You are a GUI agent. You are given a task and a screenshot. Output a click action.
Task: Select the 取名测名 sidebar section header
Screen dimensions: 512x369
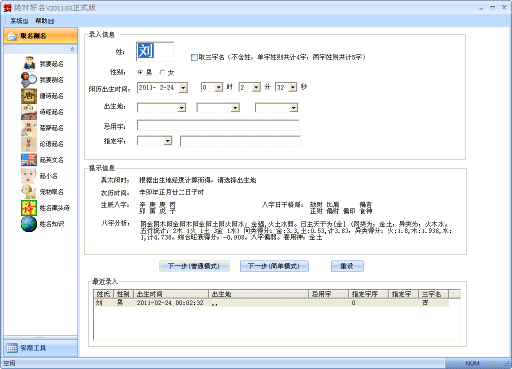40,36
